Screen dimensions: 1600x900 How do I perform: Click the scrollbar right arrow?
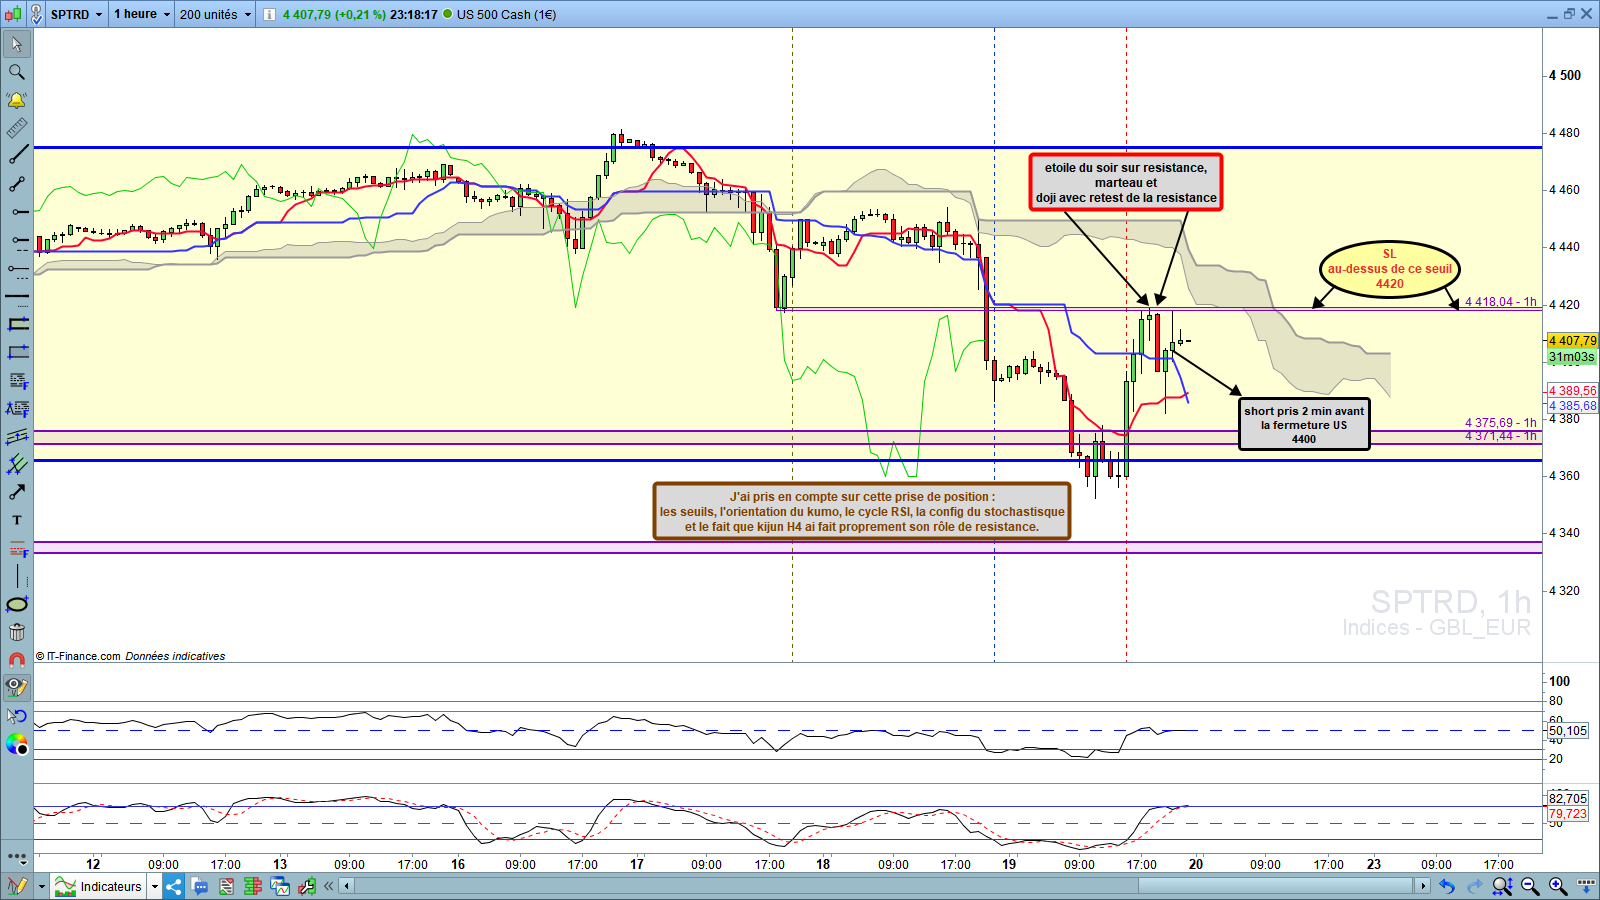tap(1423, 886)
